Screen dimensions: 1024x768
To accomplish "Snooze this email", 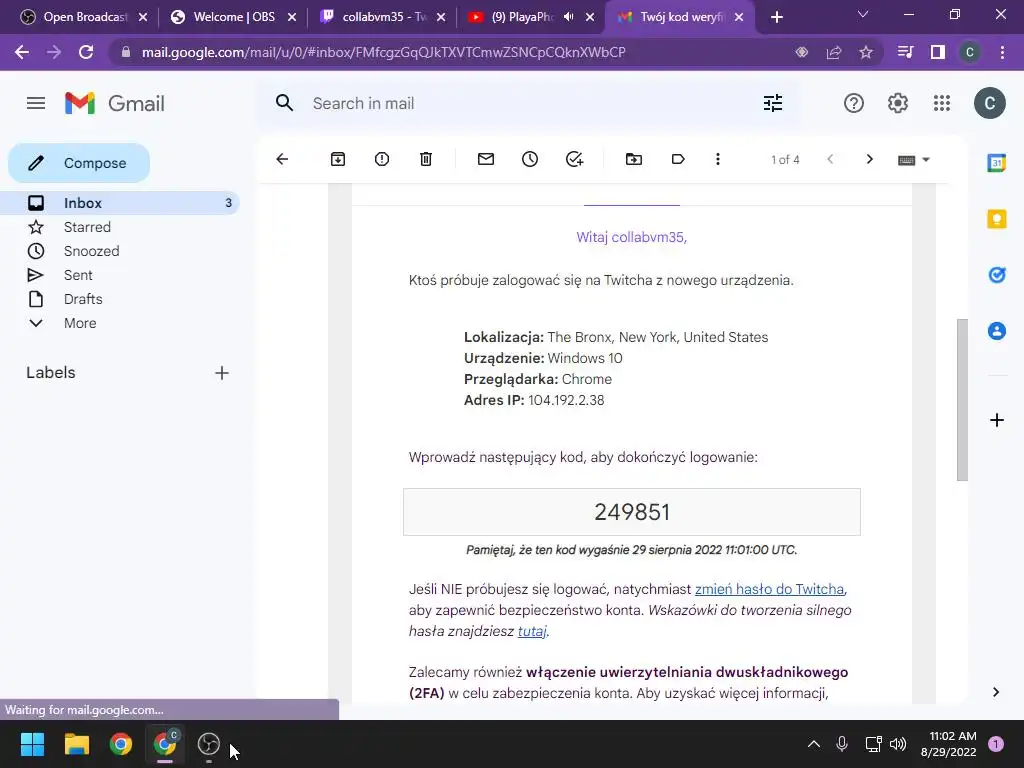I will [530, 159].
